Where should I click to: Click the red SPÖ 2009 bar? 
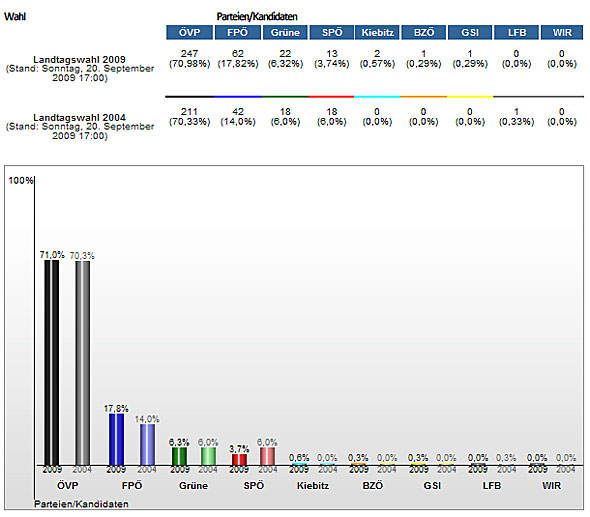pos(239,460)
